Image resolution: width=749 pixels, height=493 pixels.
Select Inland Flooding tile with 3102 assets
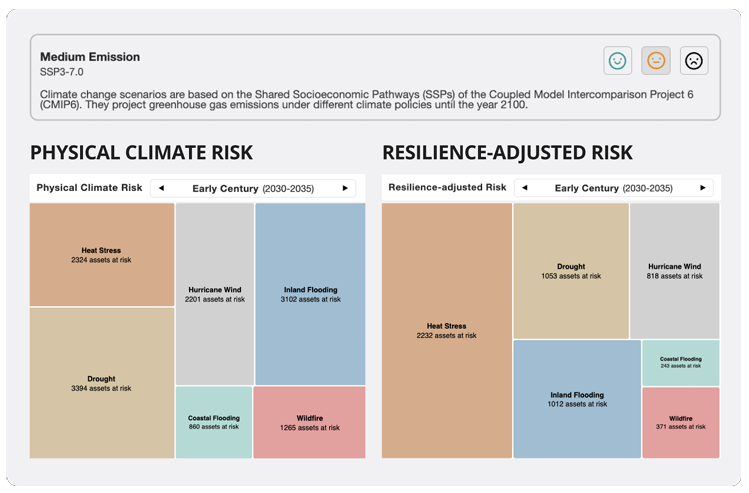pos(310,294)
